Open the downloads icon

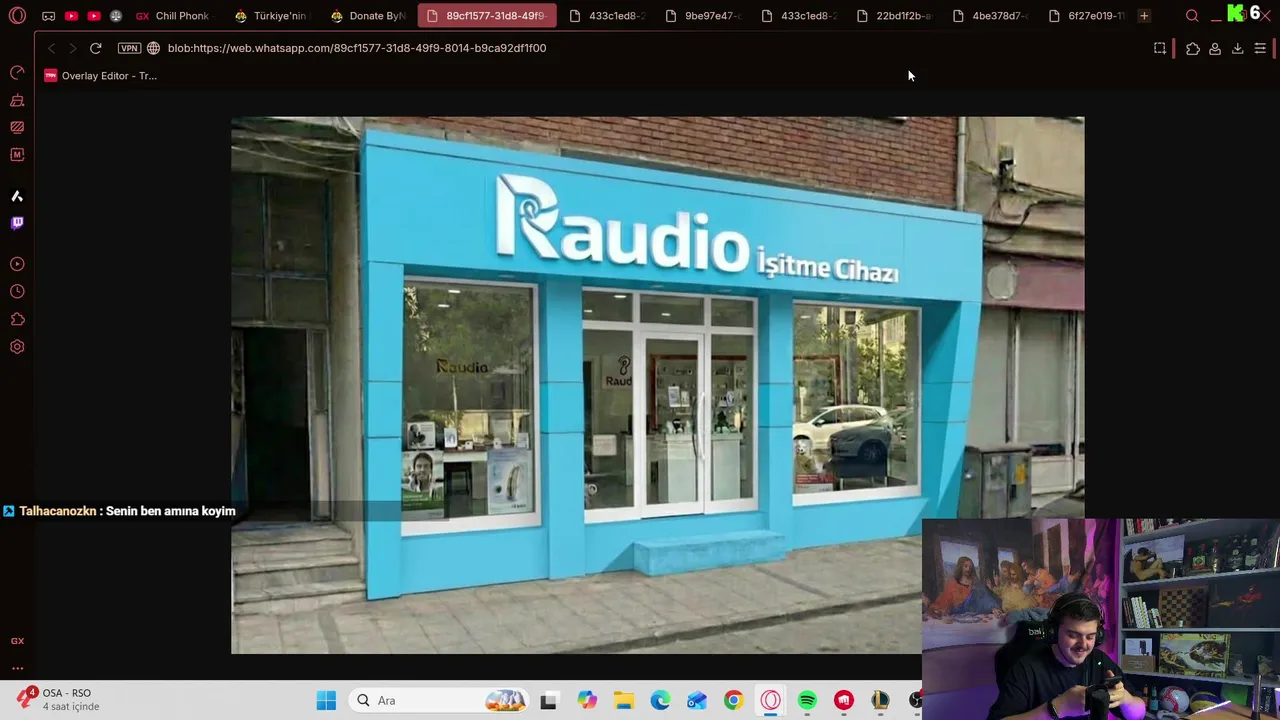point(1237,48)
